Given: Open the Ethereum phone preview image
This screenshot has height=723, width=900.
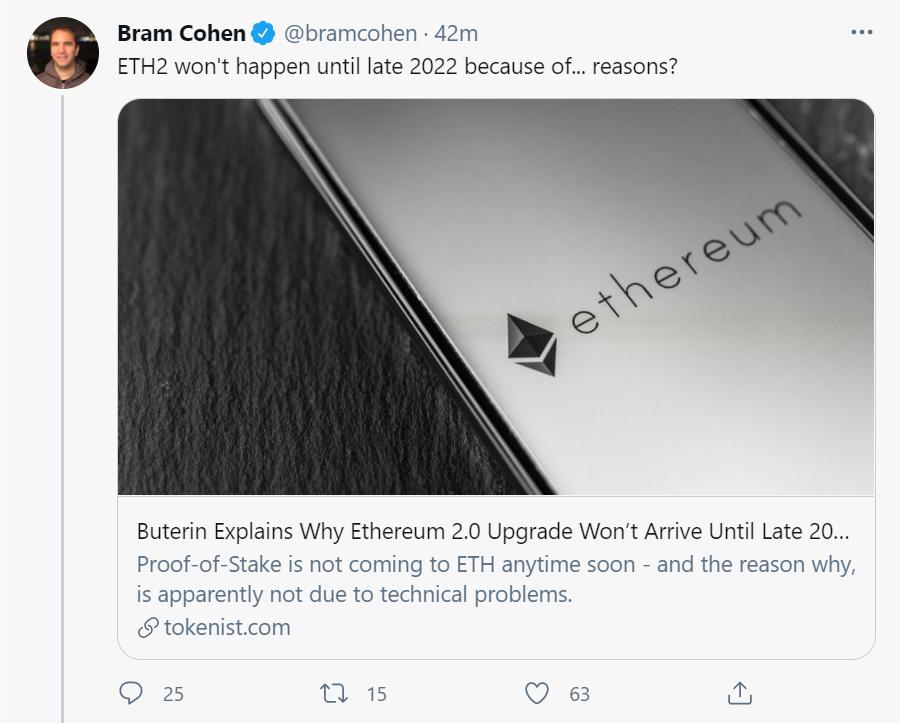Looking at the screenshot, I should coord(496,297).
